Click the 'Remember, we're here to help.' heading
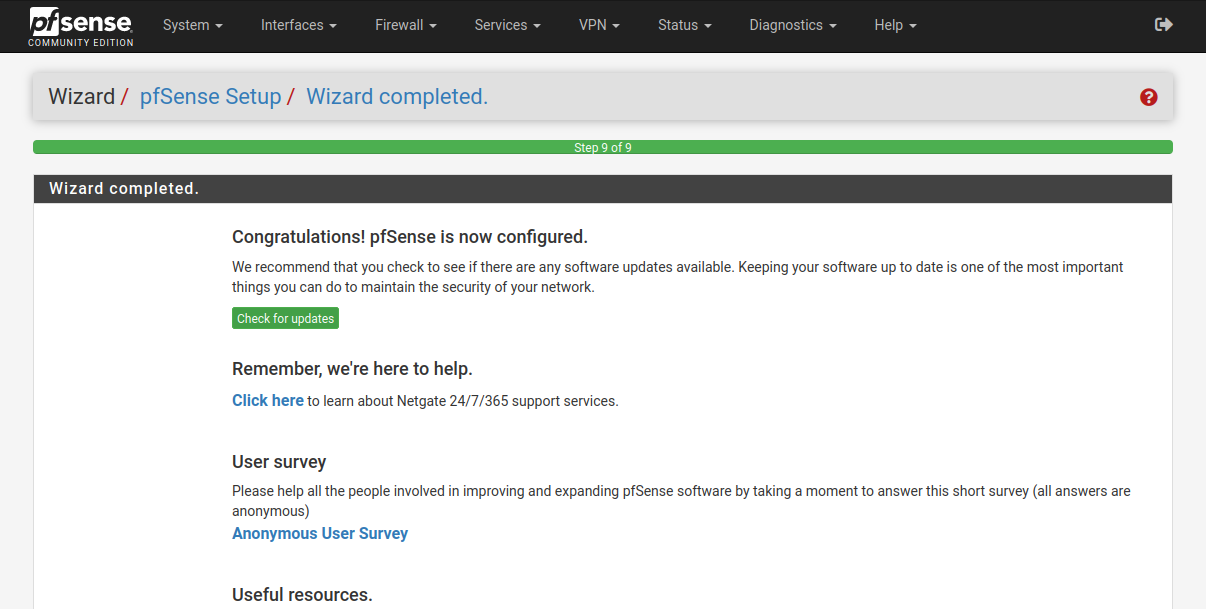The height and width of the screenshot is (609, 1206). [352, 369]
